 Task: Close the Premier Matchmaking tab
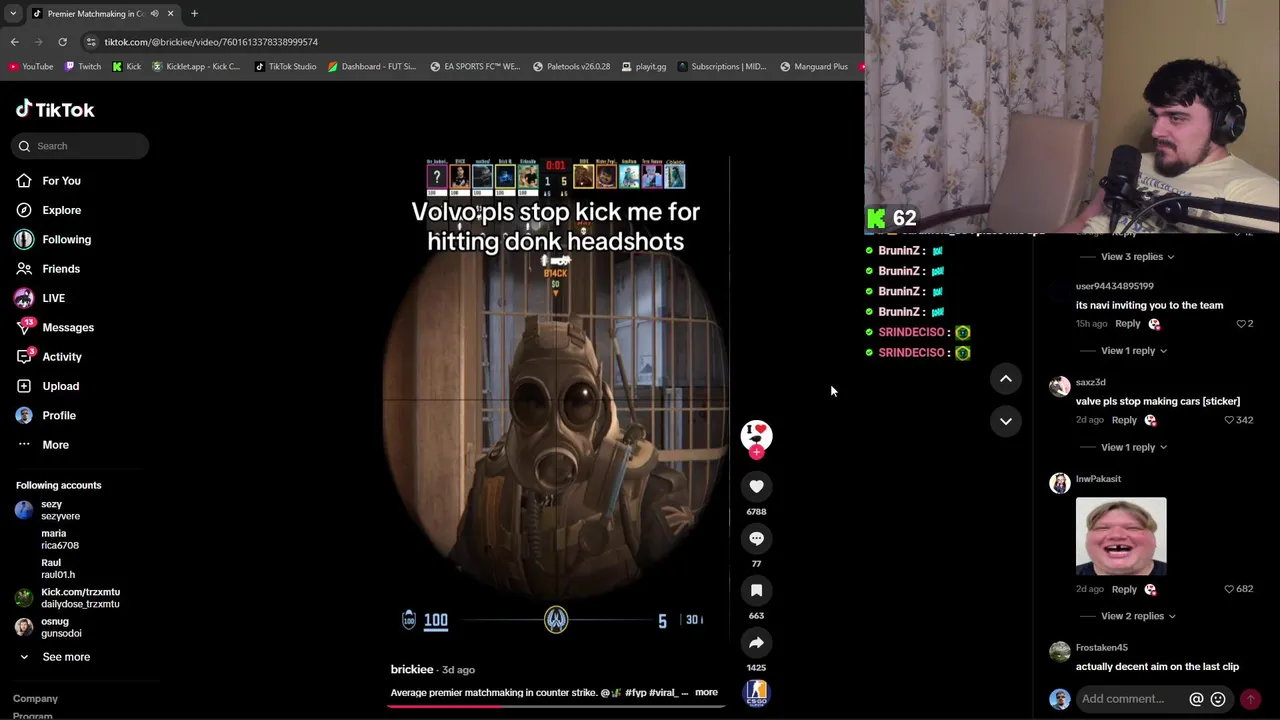coord(170,14)
